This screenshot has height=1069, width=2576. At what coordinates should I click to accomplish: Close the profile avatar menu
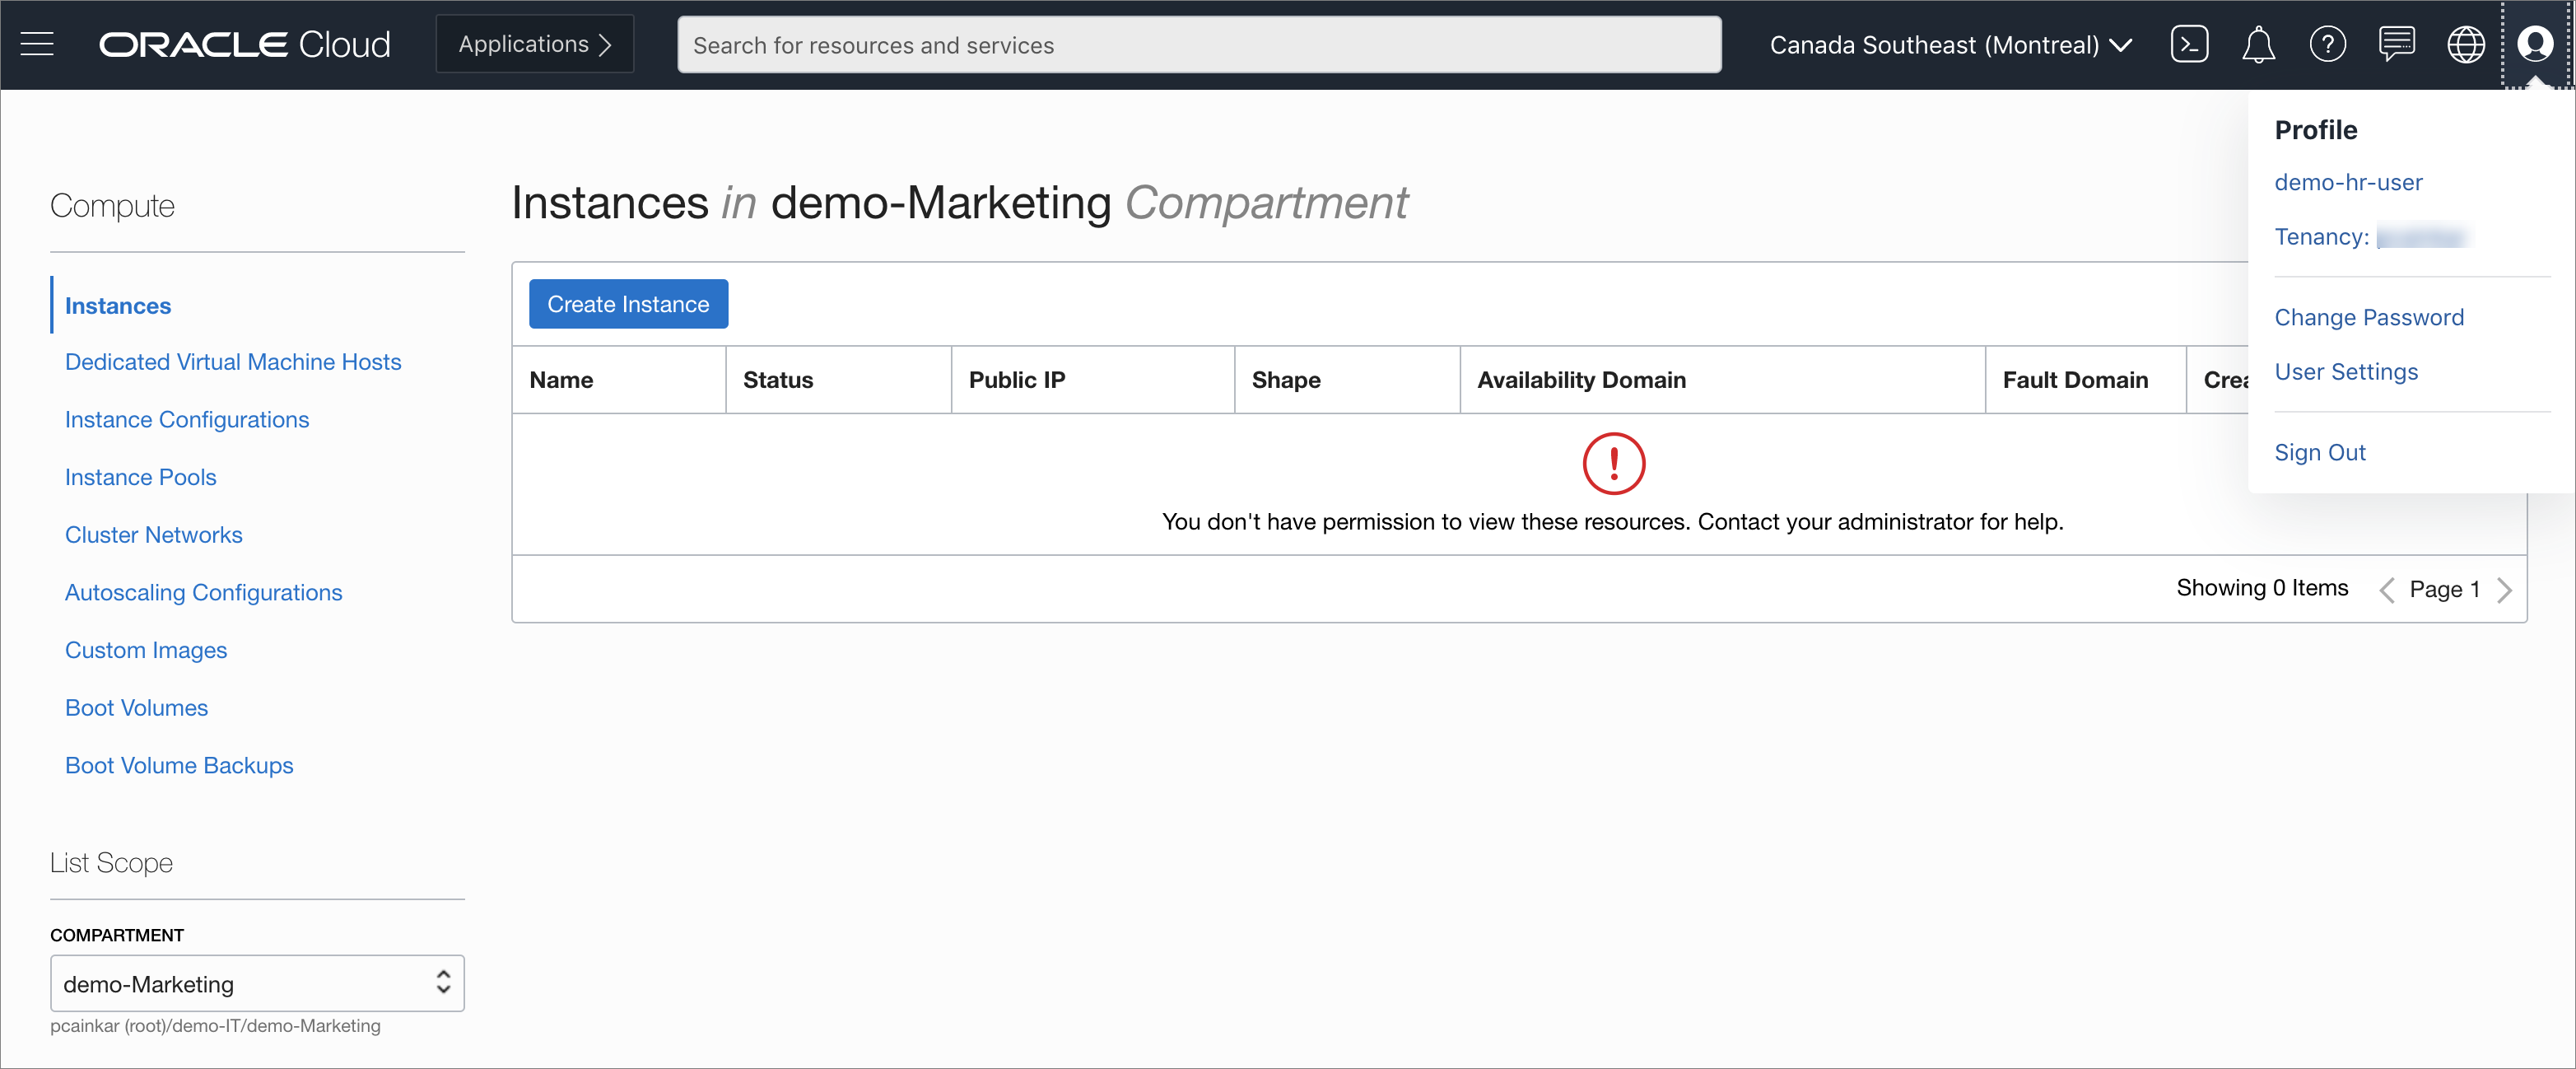click(2535, 45)
